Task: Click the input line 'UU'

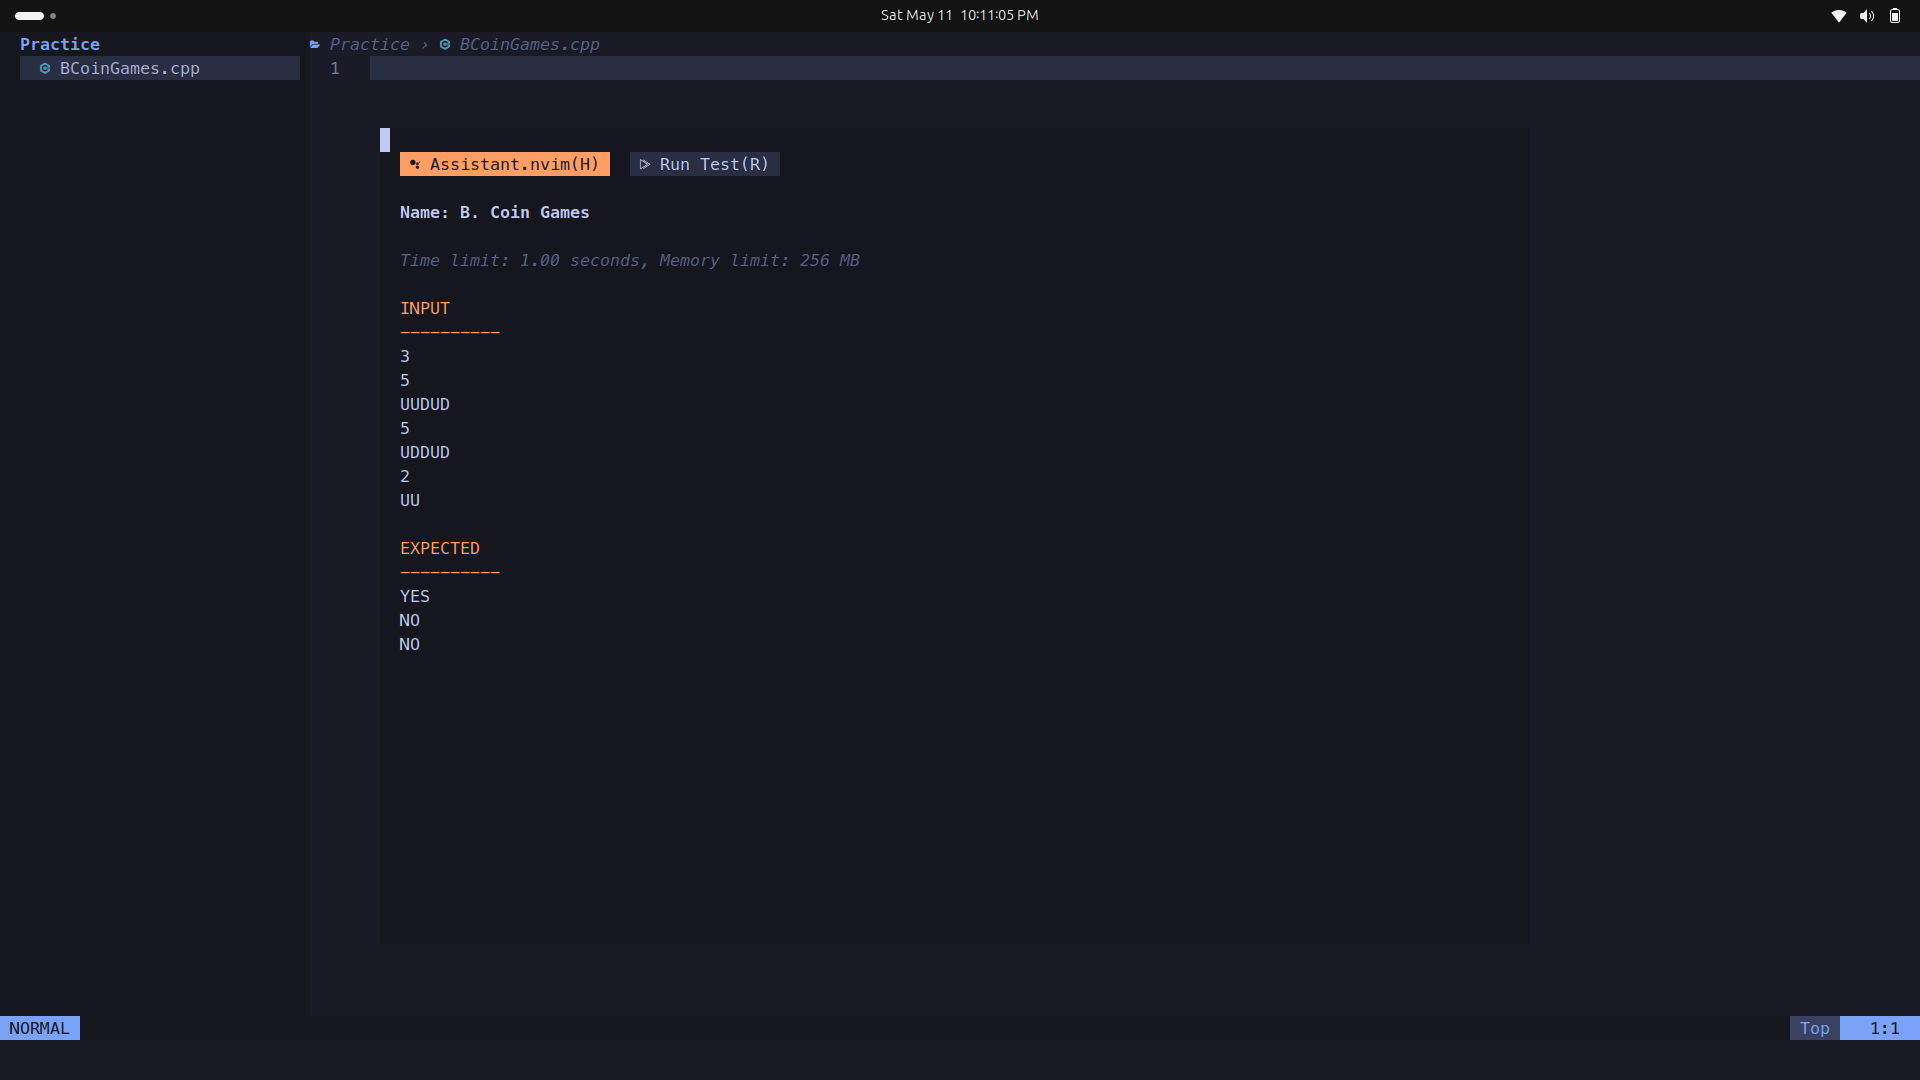Action: coord(410,500)
